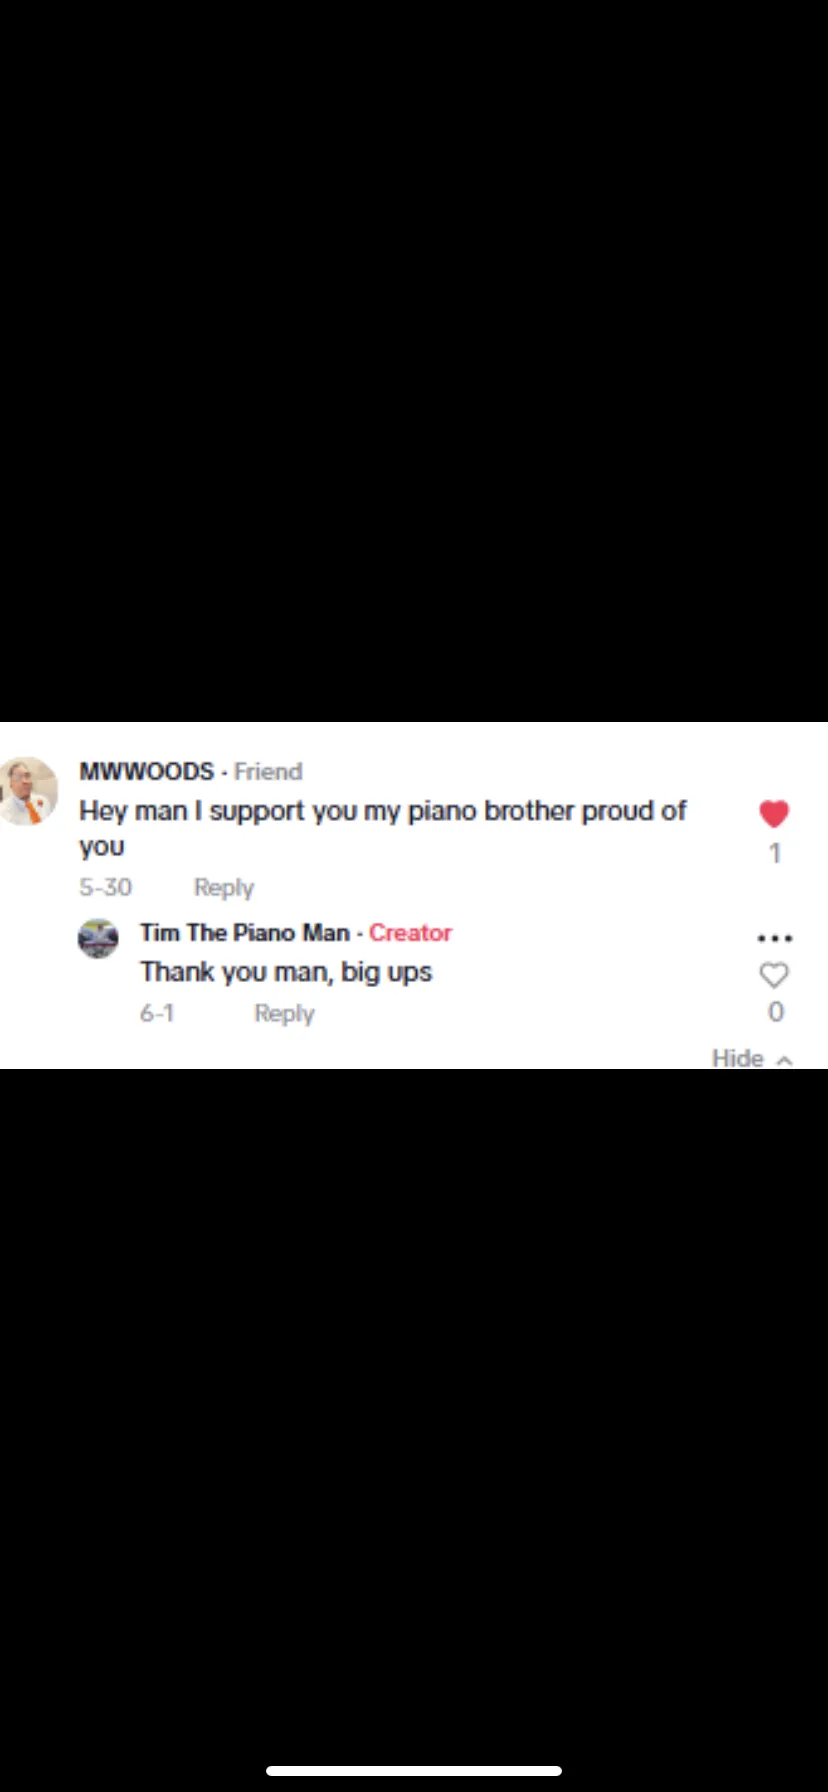This screenshot has width=828, height=1792.
Task: Tap the like count 0 under the empty heart
Action: click(776, 1012)
